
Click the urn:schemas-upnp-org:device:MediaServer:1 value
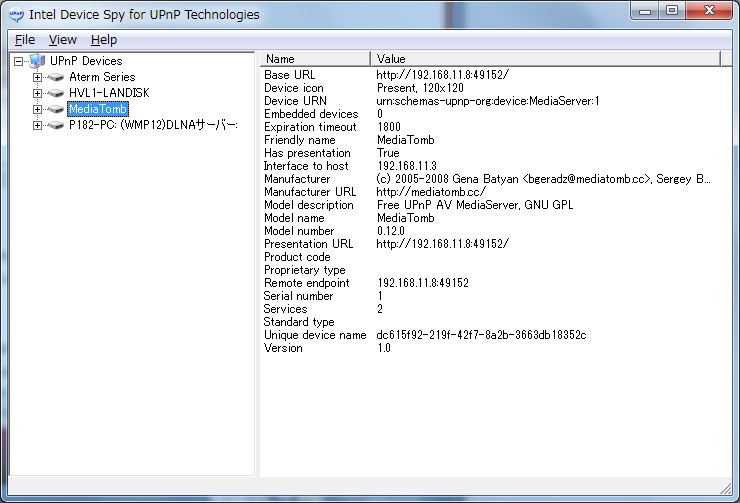tap(488, 101)
